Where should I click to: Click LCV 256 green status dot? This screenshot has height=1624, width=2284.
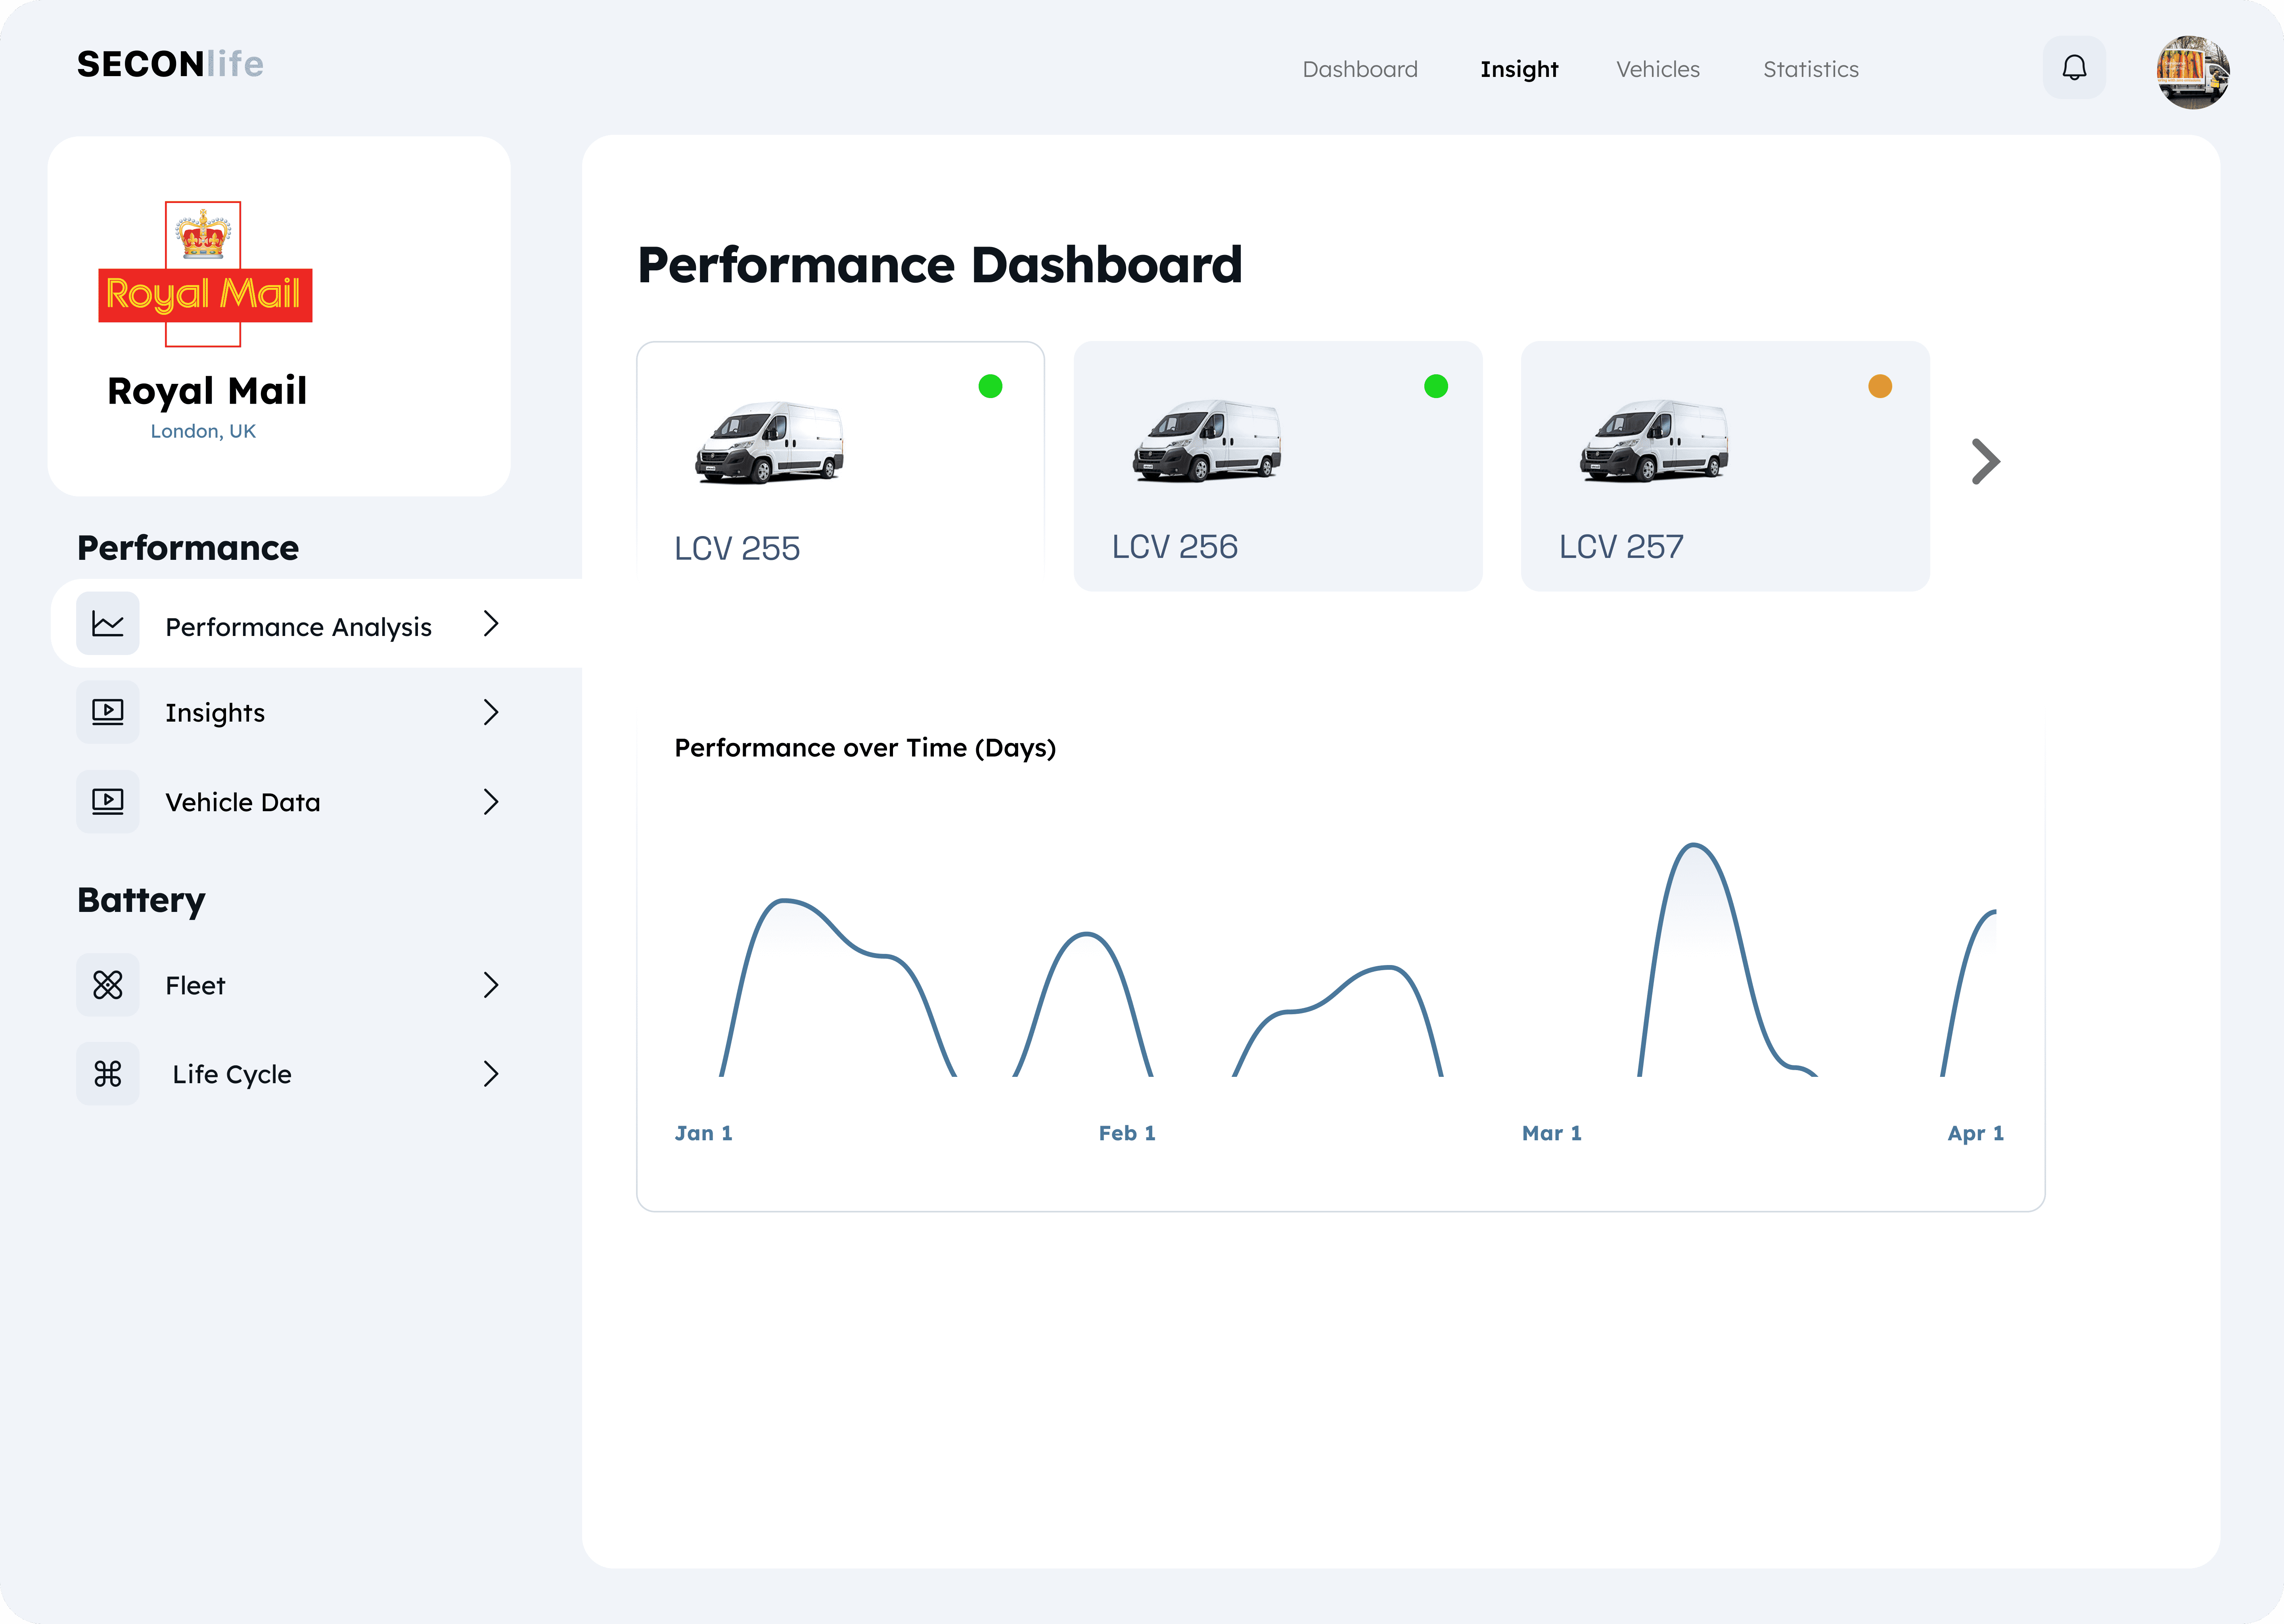(1436, 386)
